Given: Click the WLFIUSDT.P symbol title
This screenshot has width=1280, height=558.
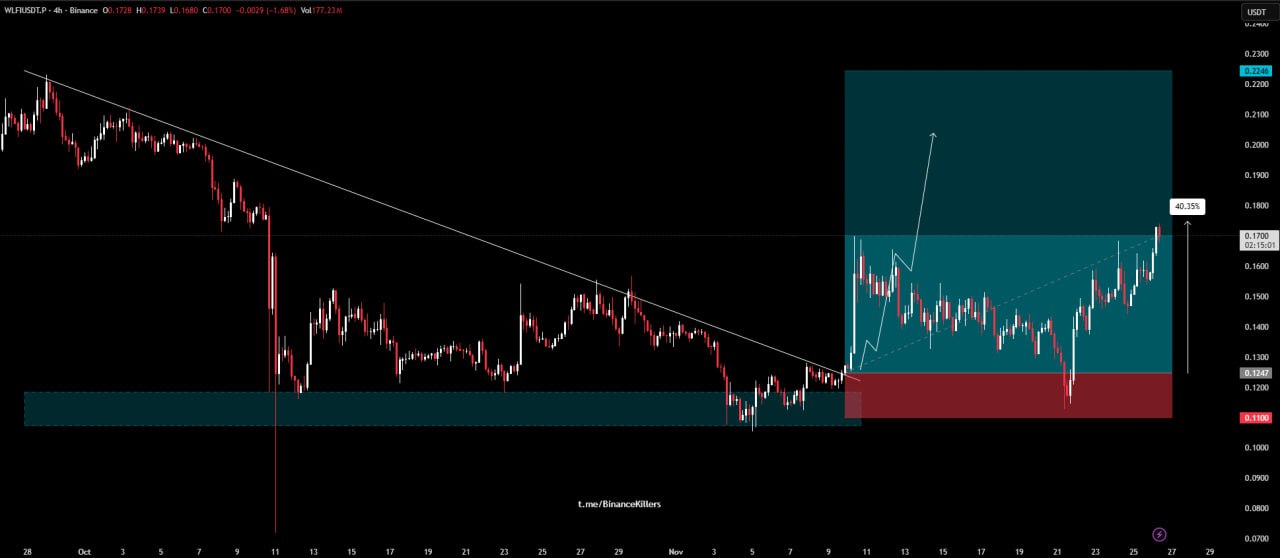Looking at the screenshot, I should 27,10.
